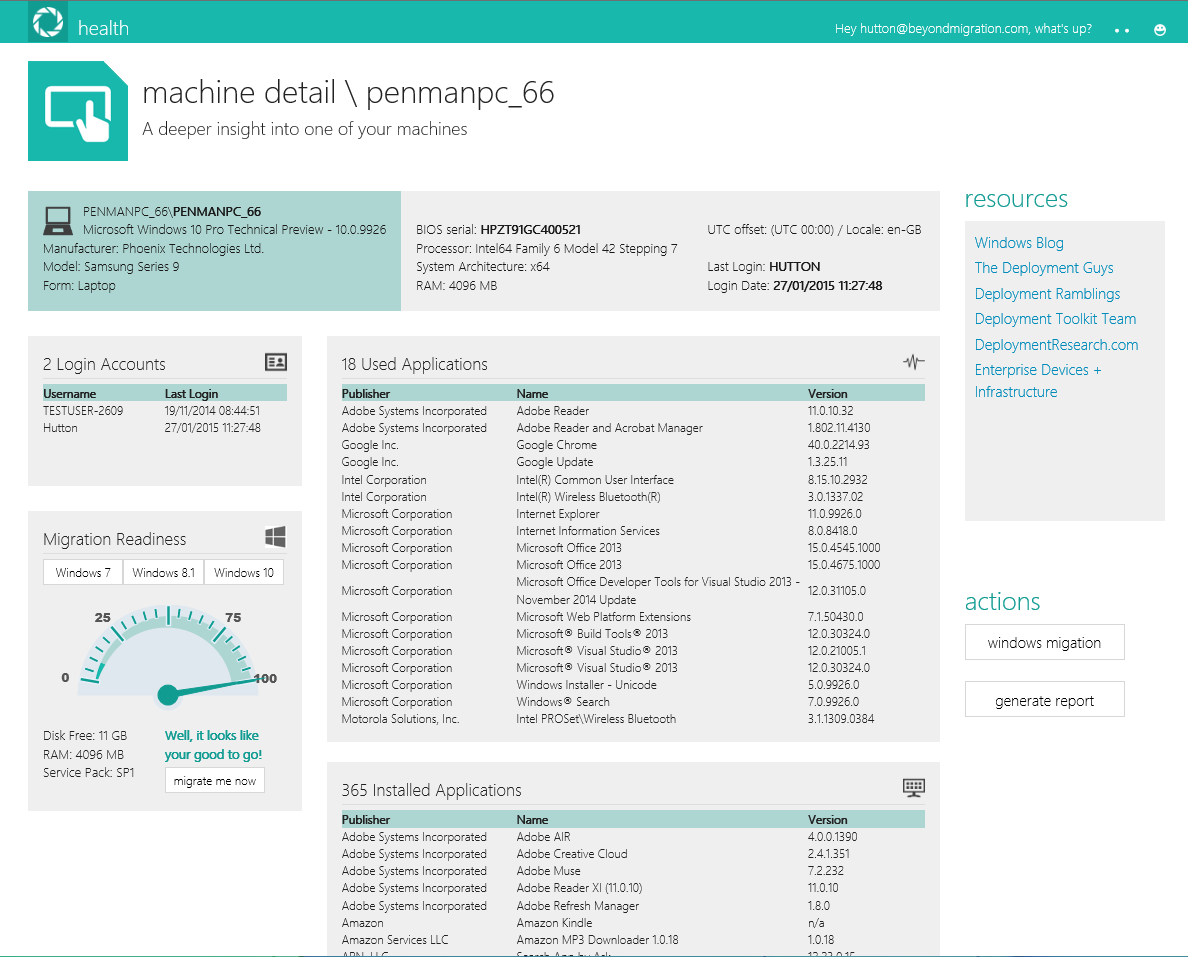Select the Google Chrome application row
This screenshot has height=957, width=1188.
click(633, 446)
